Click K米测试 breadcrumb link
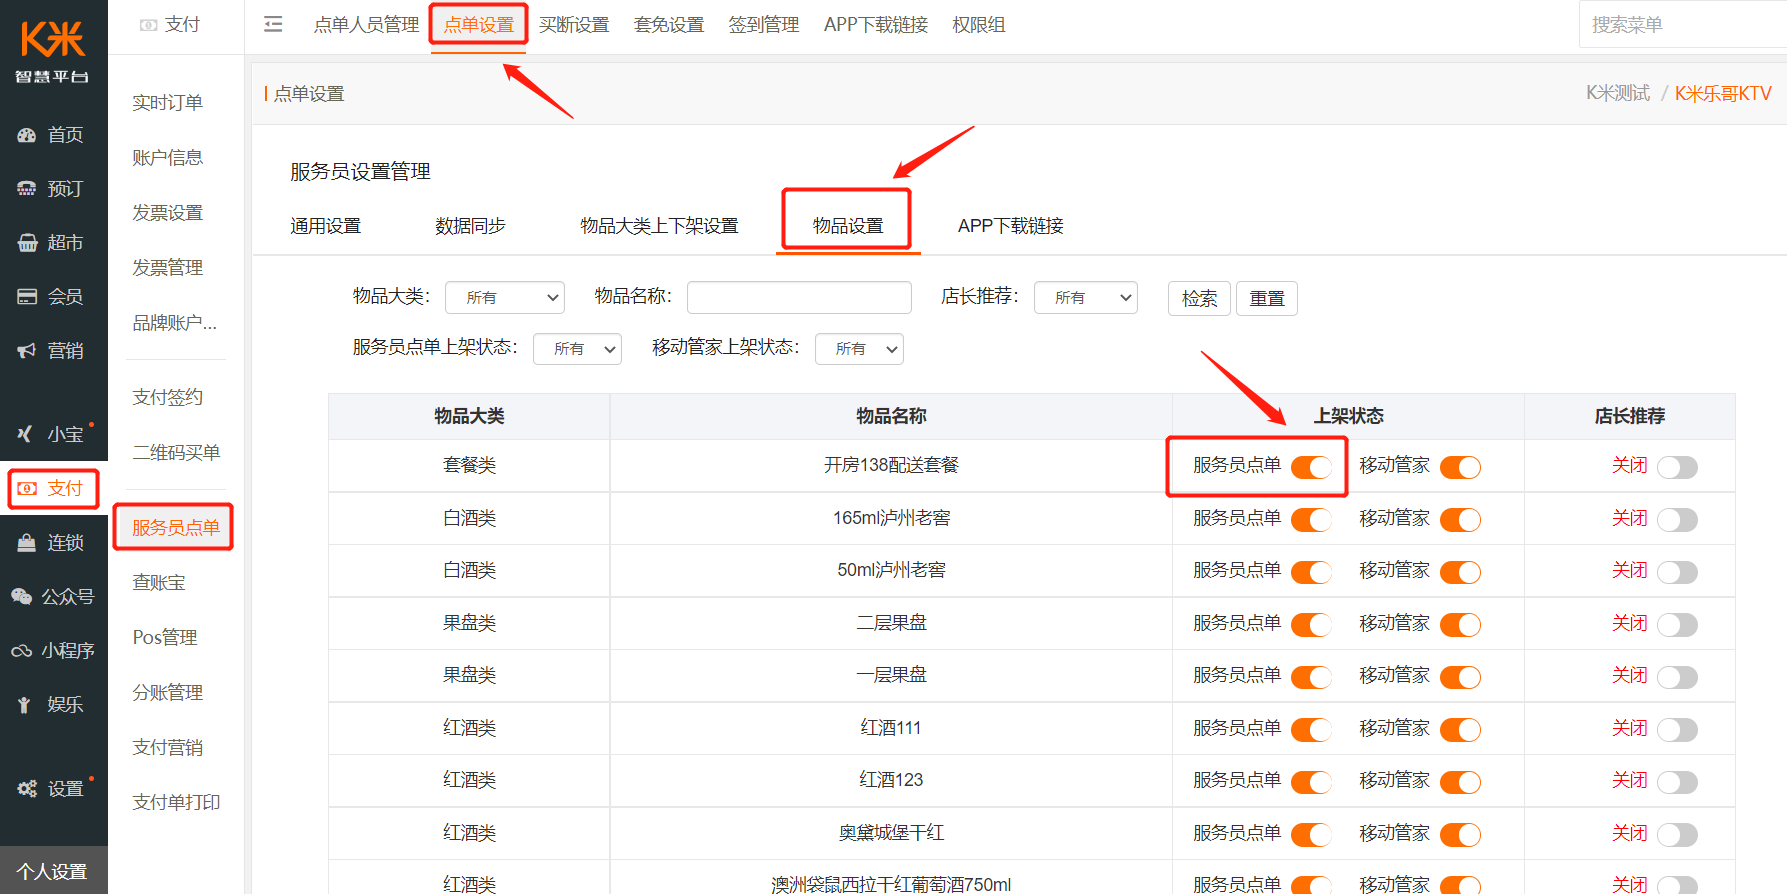This screenshot has width=1787, height=894. coord(1618,93)
